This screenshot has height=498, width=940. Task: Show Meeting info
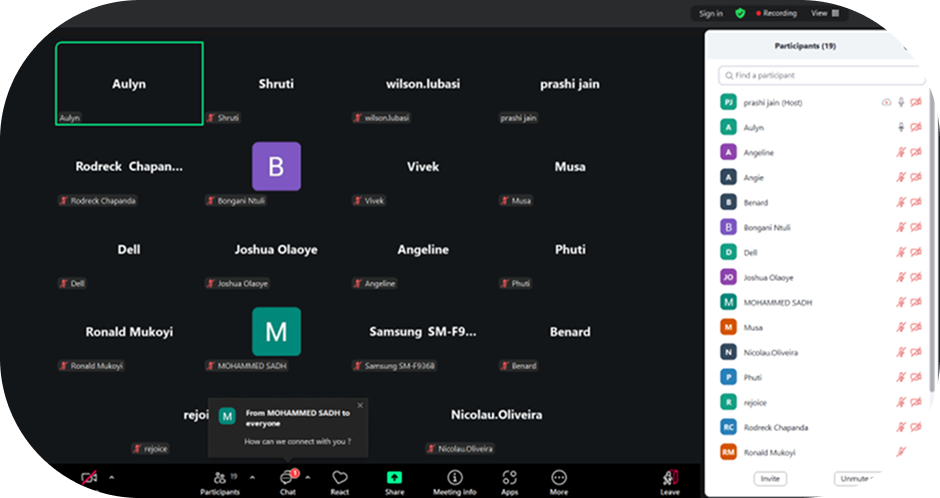pyautogui.click(x=454, y=482)
